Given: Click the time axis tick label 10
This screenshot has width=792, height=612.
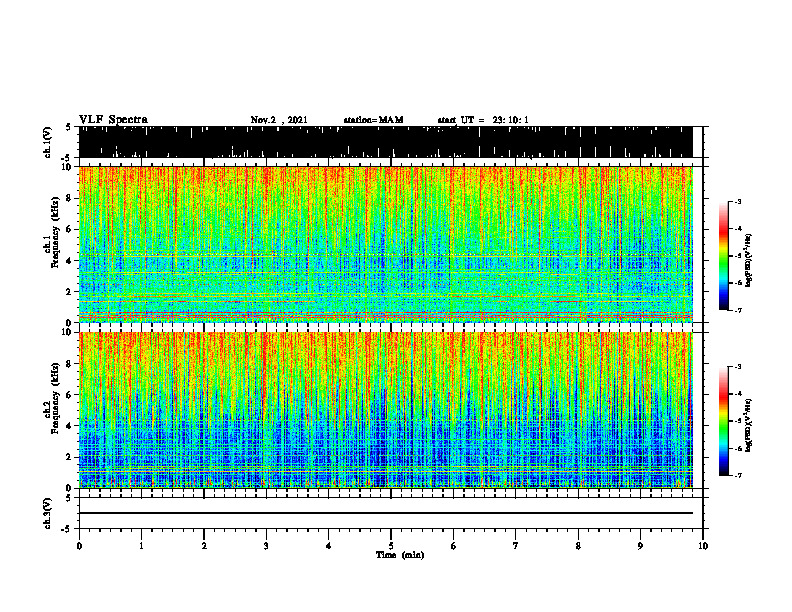Looking at the screenshot, I should tap(703, 546).
